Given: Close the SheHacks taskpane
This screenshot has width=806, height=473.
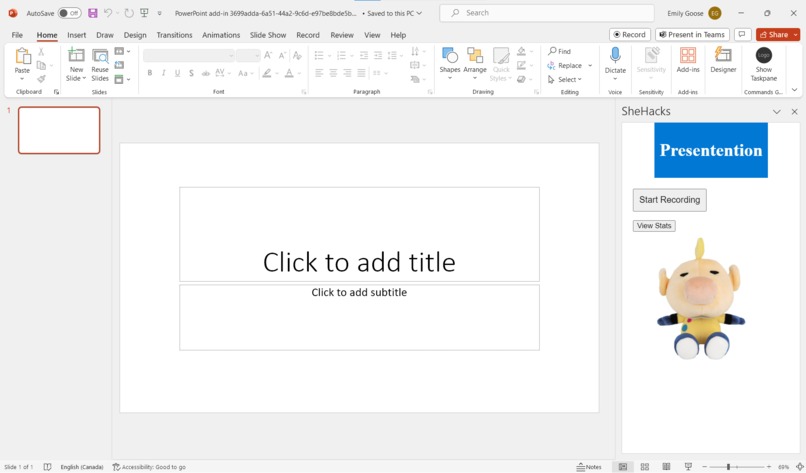Looking at the screenshot, I should (794, 112).
